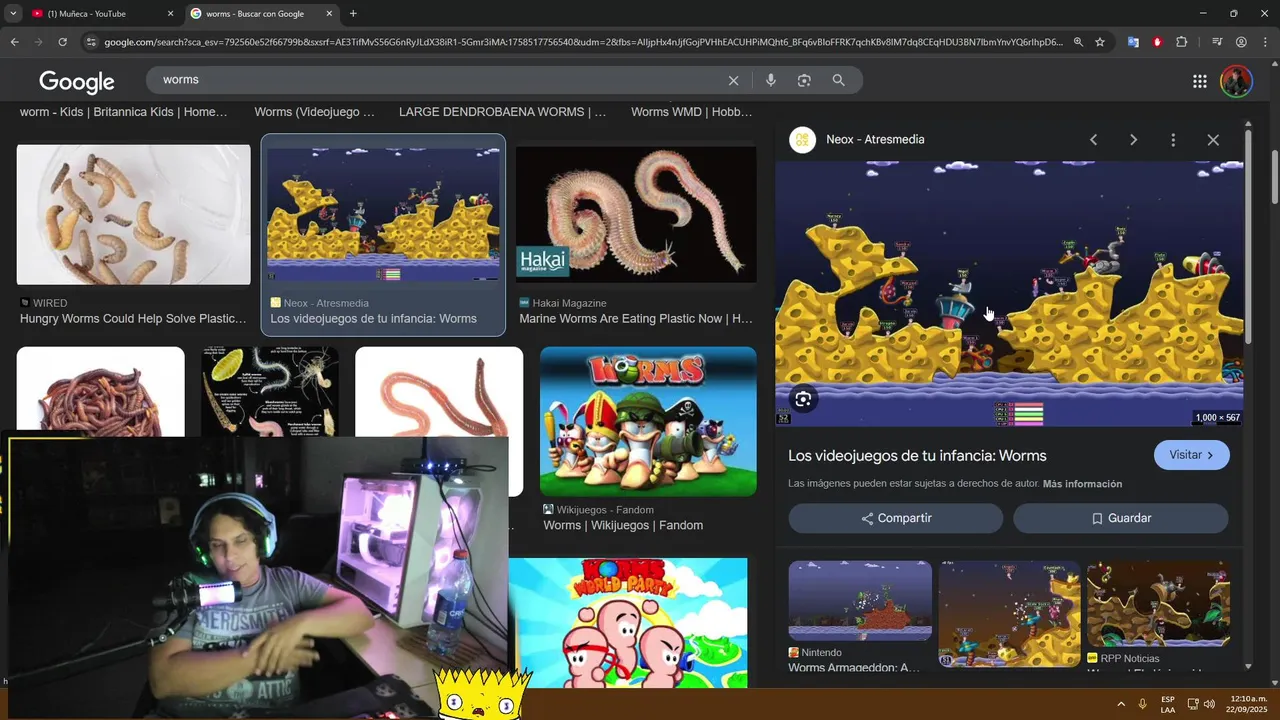The image size is (1280, 720).
Task: Open the Google apps grid
Action: [x=1200, y=81]
